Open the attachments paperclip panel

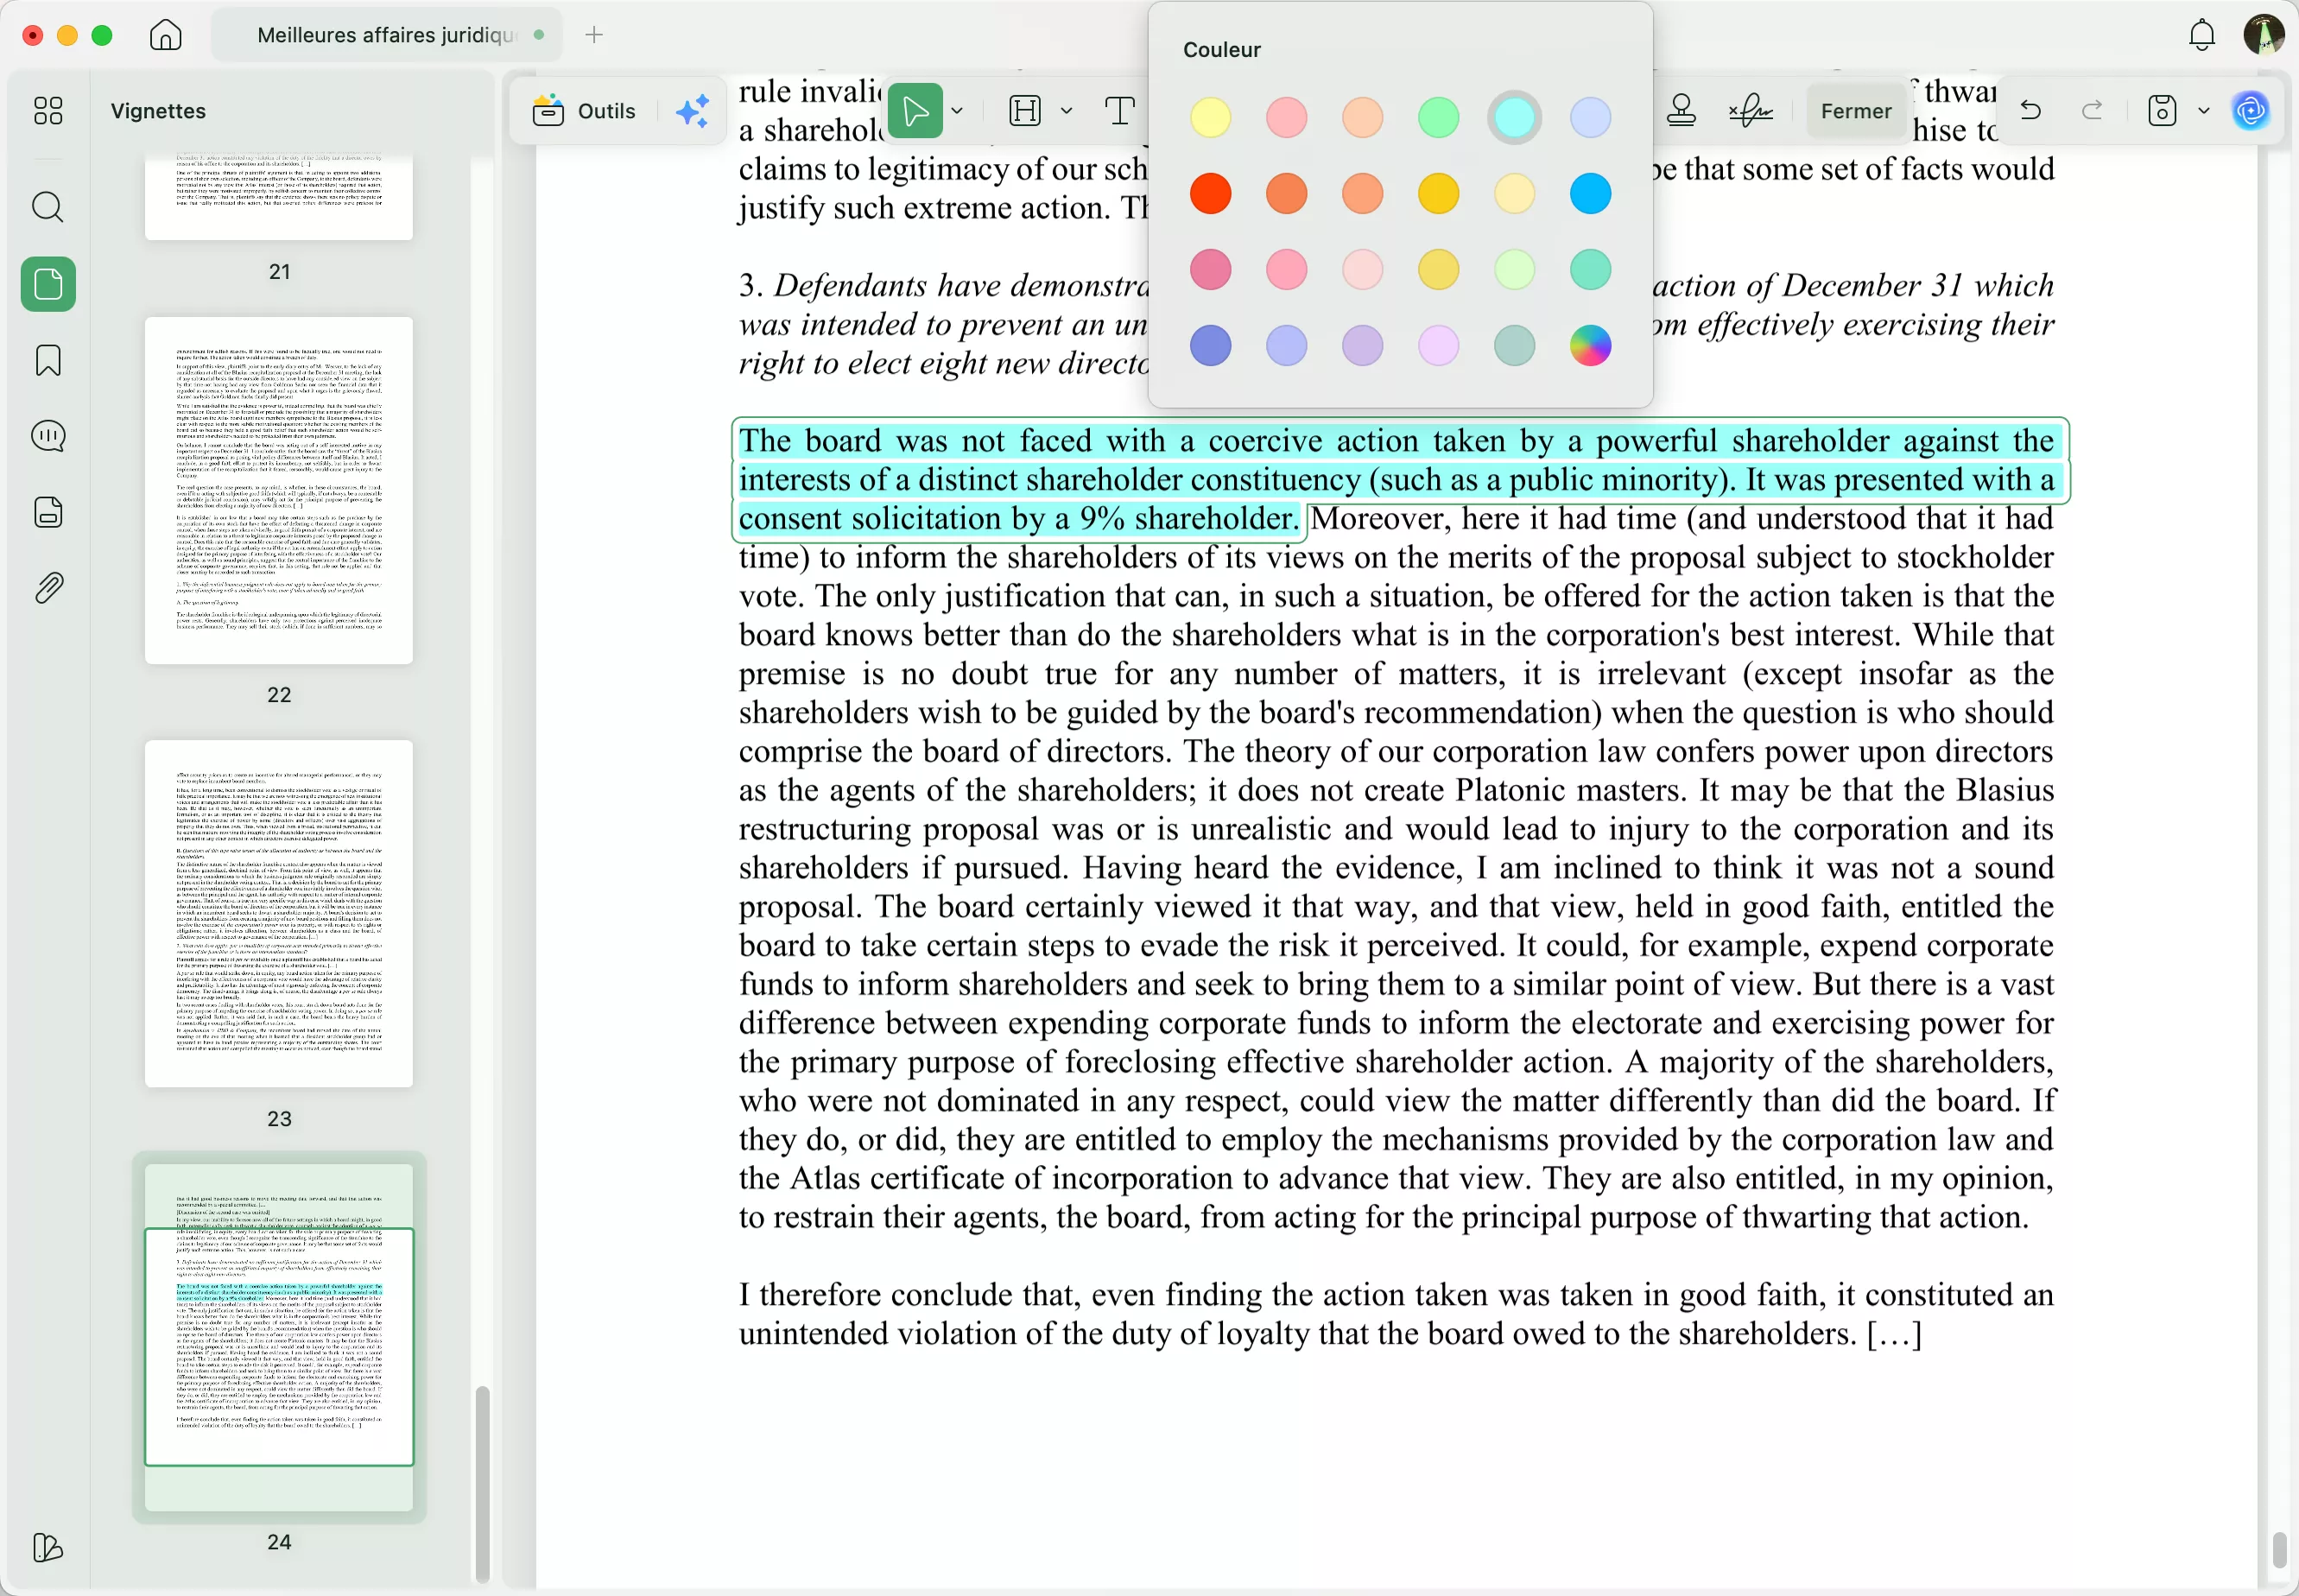[x=47, y=588]
